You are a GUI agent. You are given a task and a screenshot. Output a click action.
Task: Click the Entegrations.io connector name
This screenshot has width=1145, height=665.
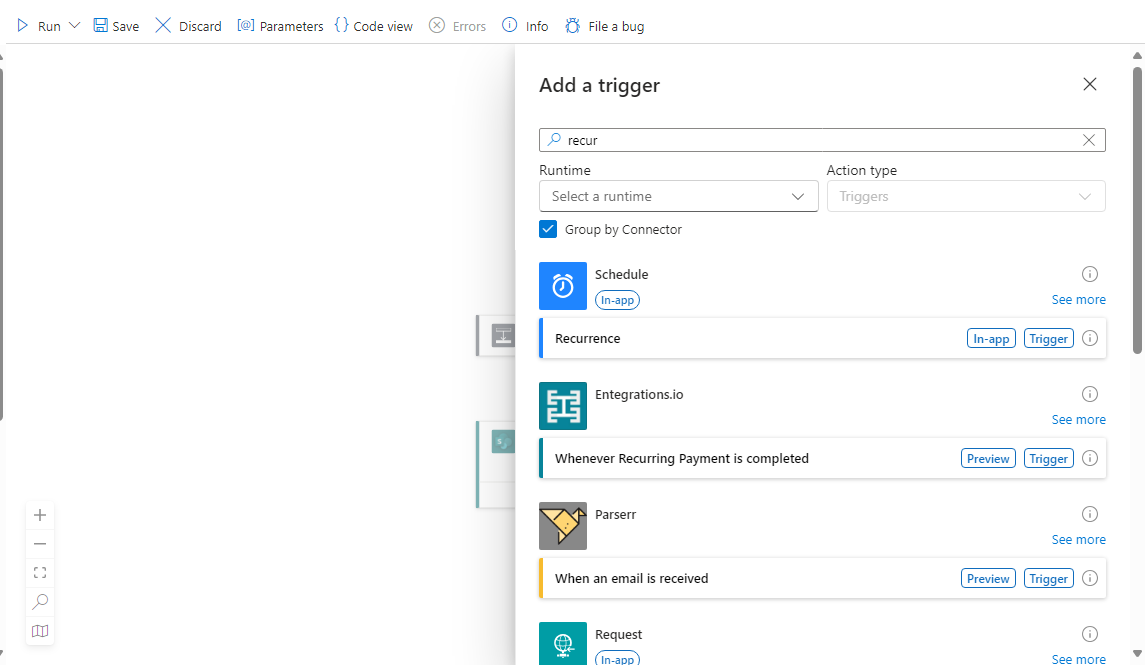(x=639, y=394)
